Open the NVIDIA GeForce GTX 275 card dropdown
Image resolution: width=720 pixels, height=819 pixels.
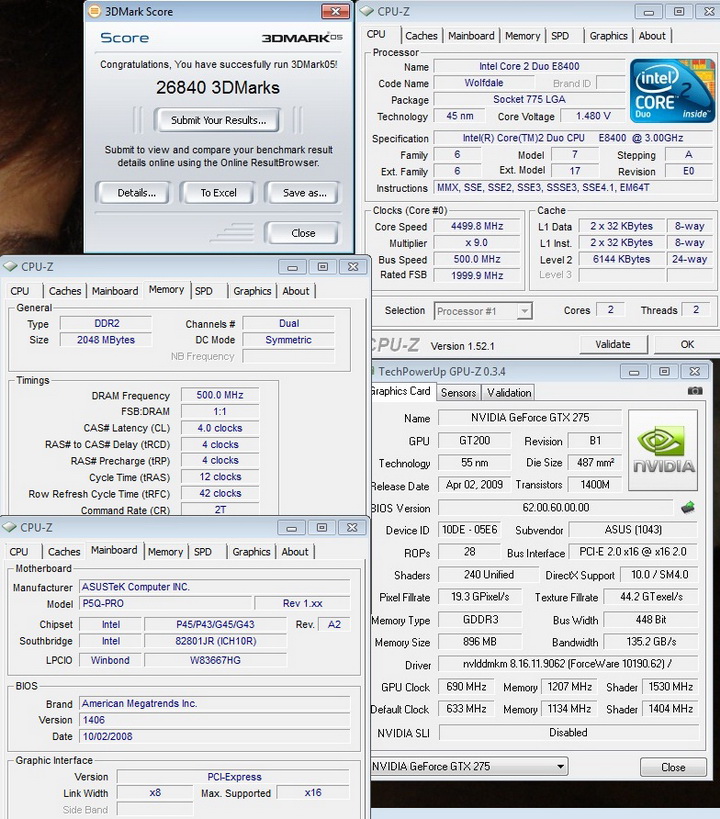click(560, 766)
